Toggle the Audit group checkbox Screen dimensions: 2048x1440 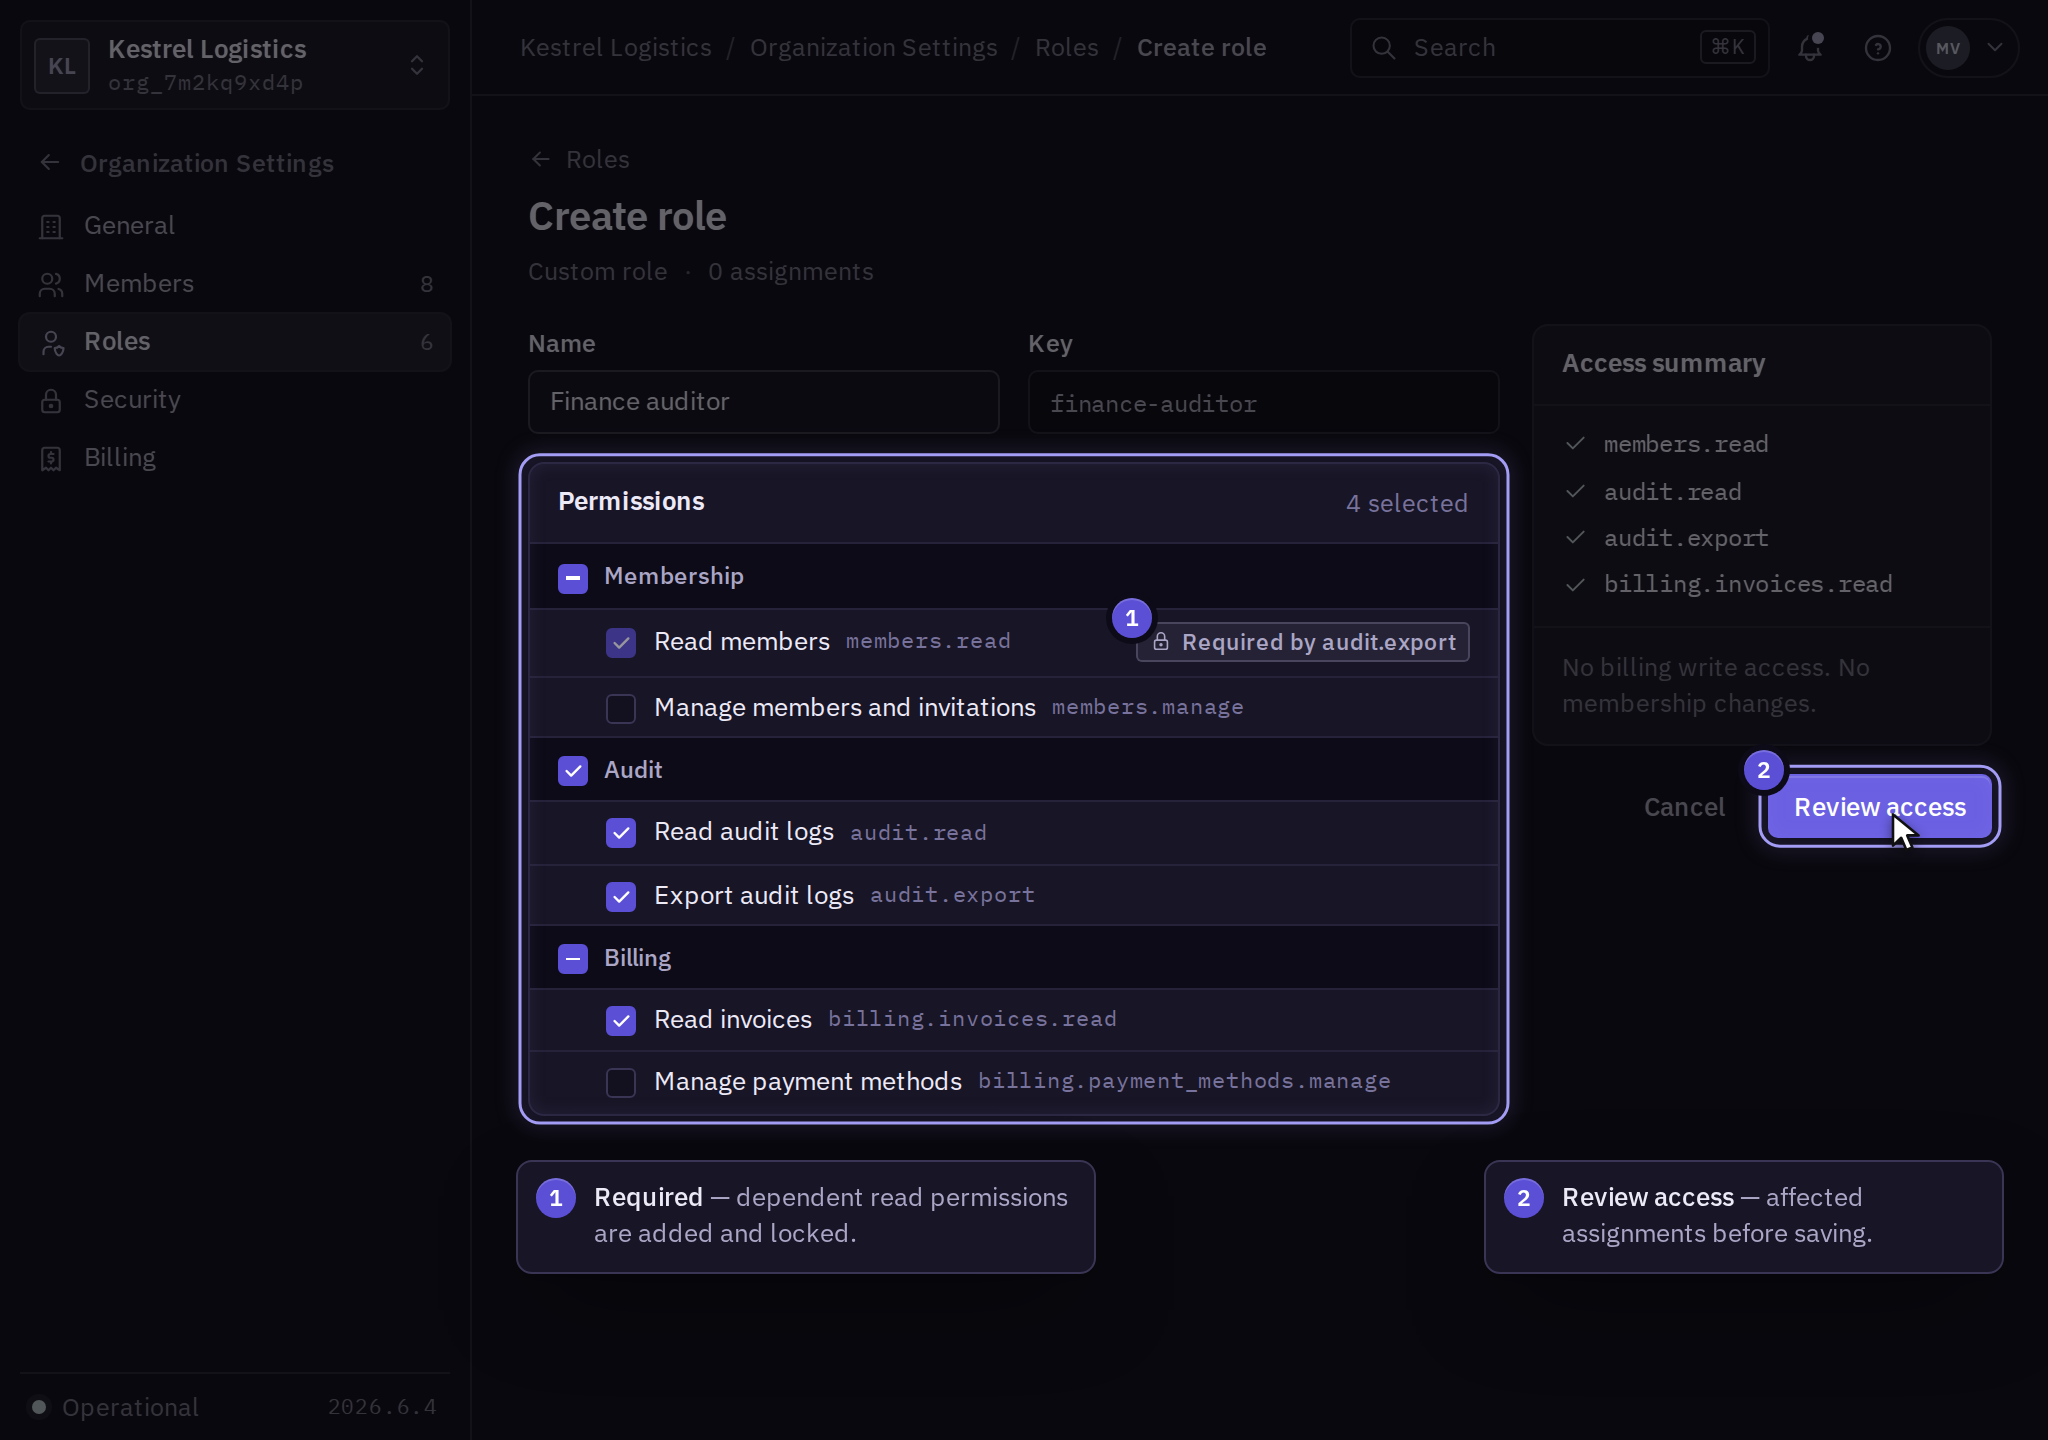tap(573, 771)
